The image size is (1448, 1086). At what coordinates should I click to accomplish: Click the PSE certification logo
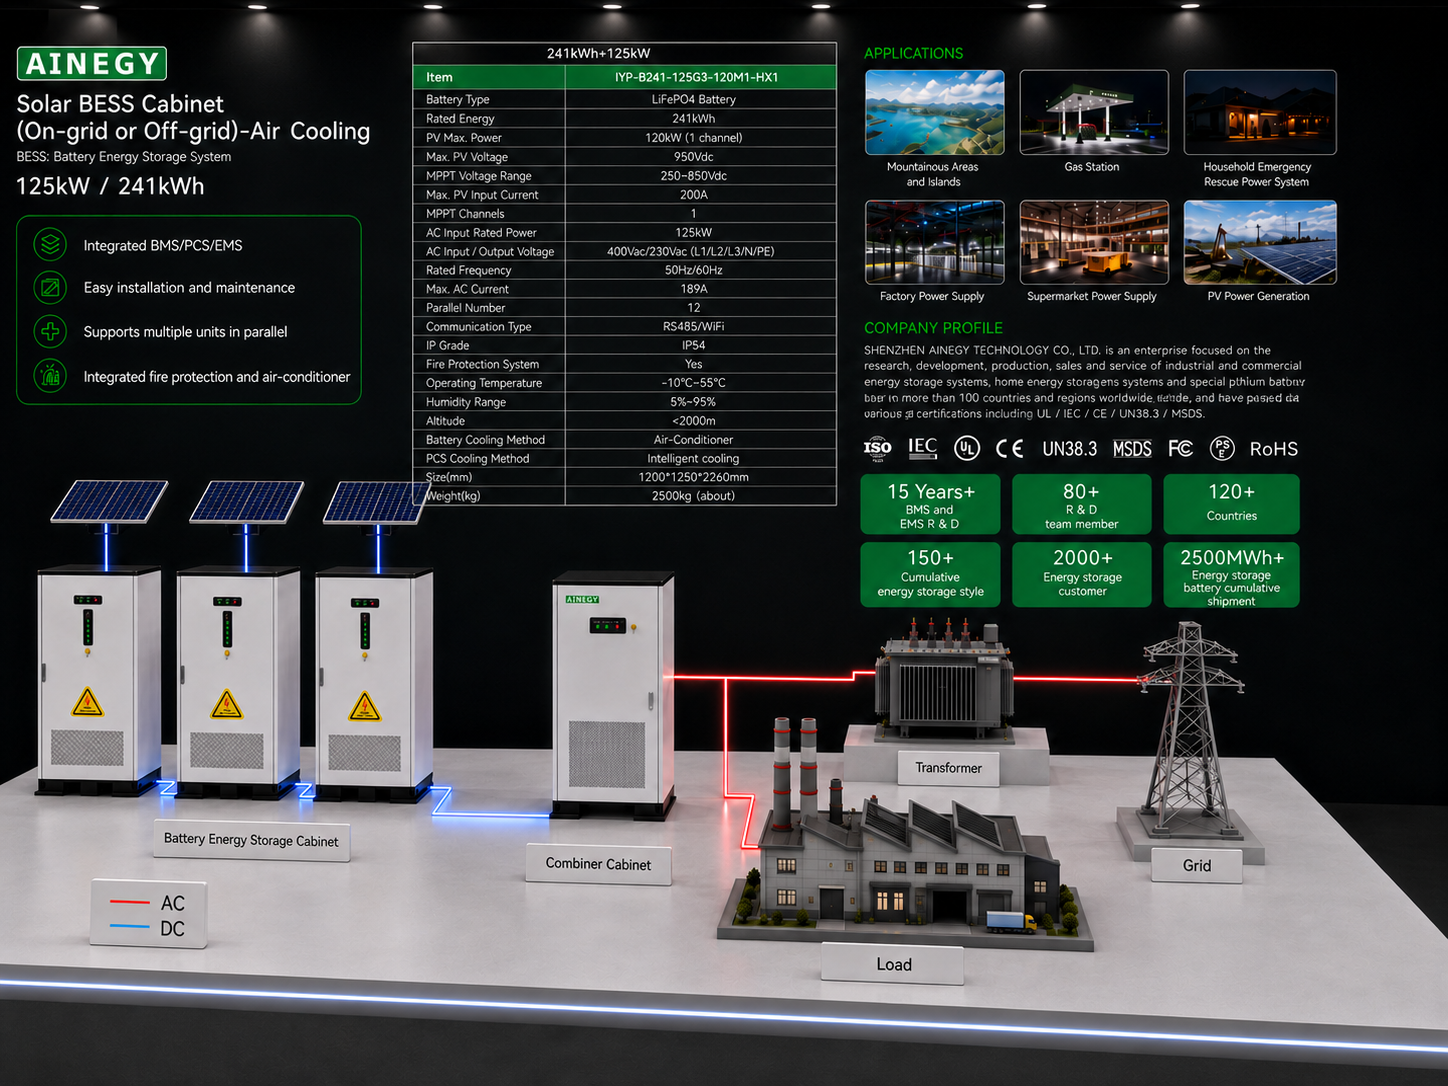coord(1222,449)
